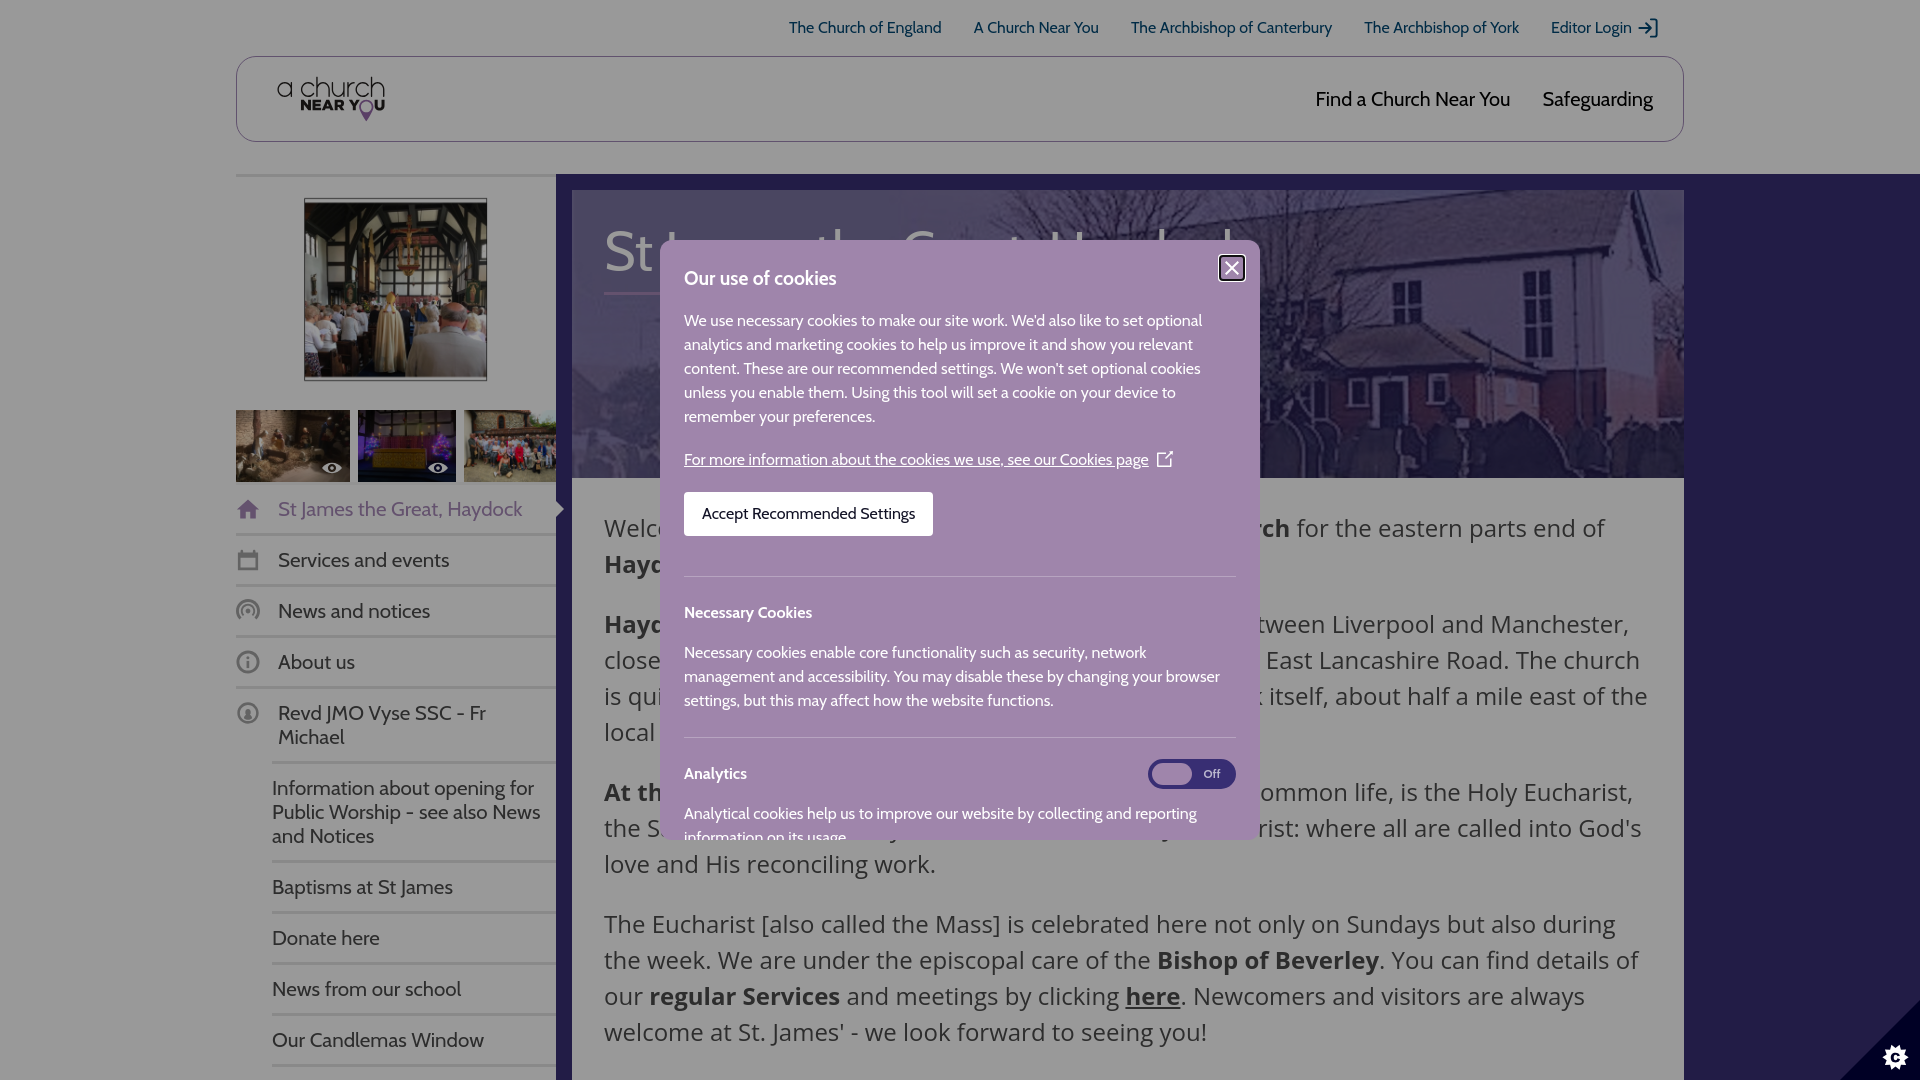1920x1080 pixels.
Task: Click the 'Analytics' section label
Action: click(x=715, y=774)
